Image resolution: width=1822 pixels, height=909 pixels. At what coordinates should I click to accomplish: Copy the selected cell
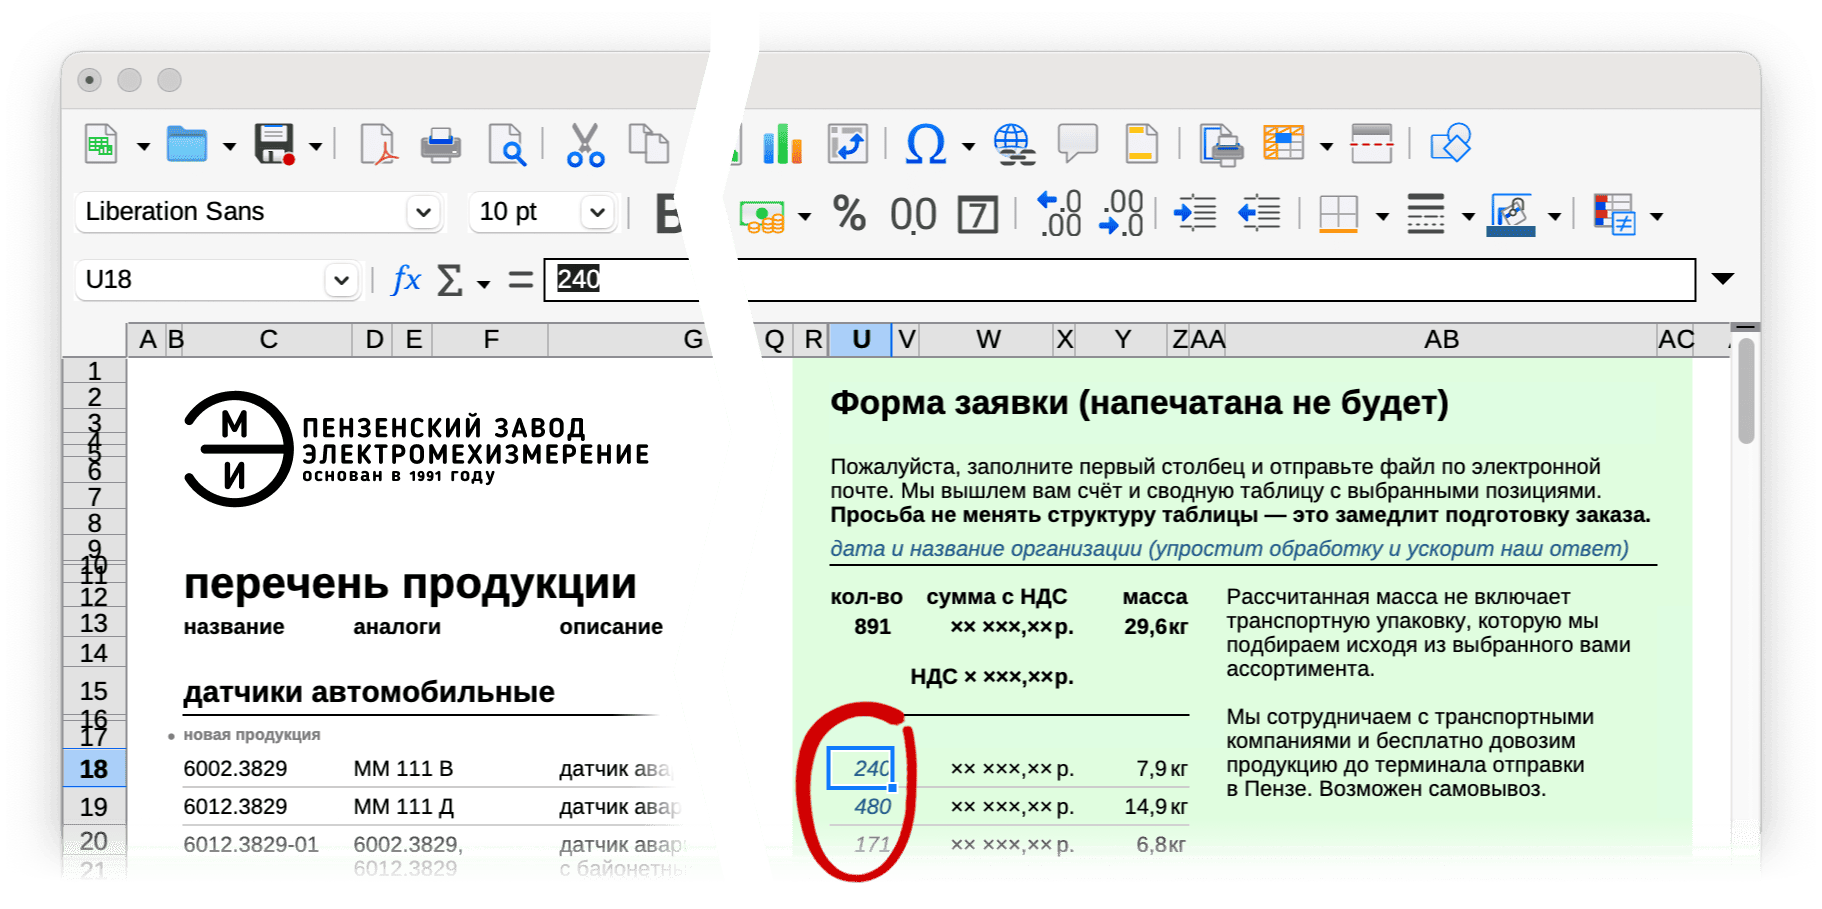[x=648, y=143]
